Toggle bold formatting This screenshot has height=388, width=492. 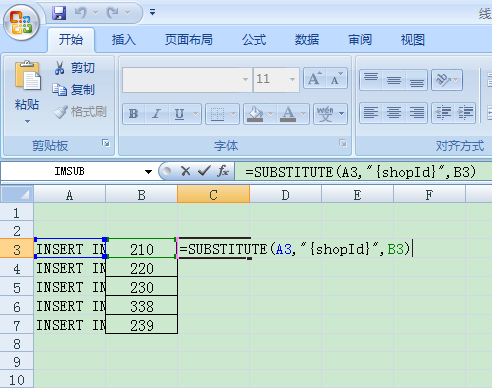coord(134,114)
